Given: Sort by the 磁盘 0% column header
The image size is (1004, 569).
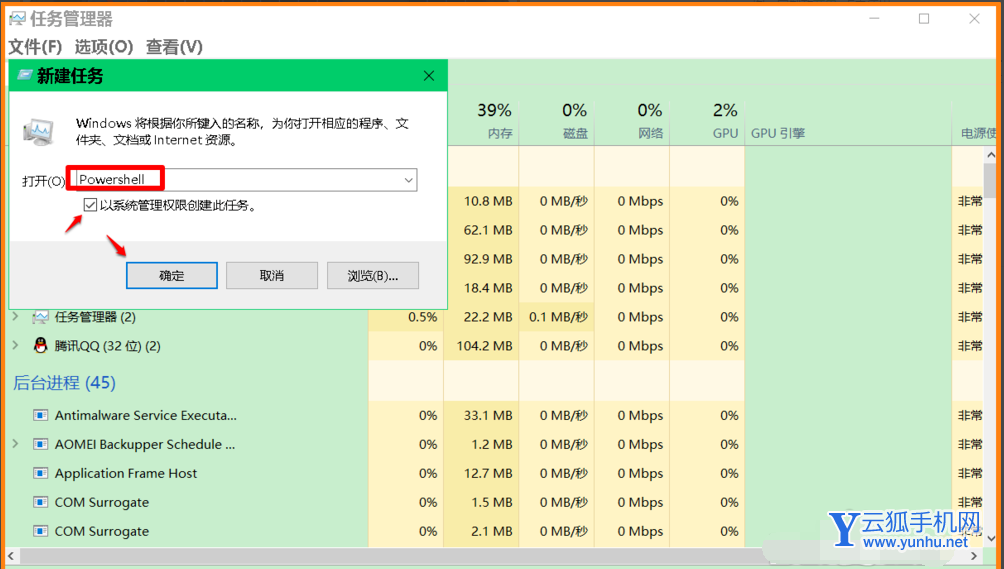Looking at the screenshot, I should click(556, 120).
